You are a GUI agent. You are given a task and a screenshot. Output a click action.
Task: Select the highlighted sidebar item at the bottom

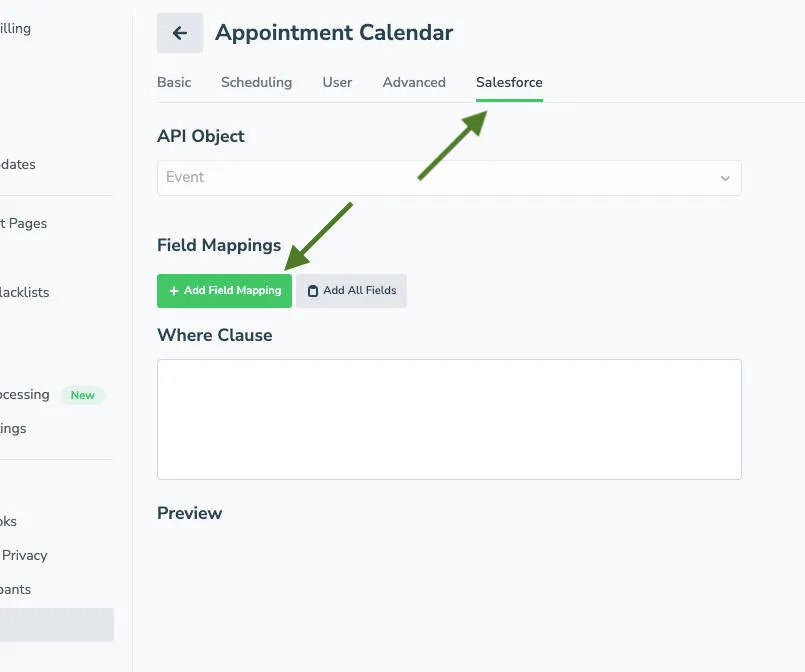55,624
